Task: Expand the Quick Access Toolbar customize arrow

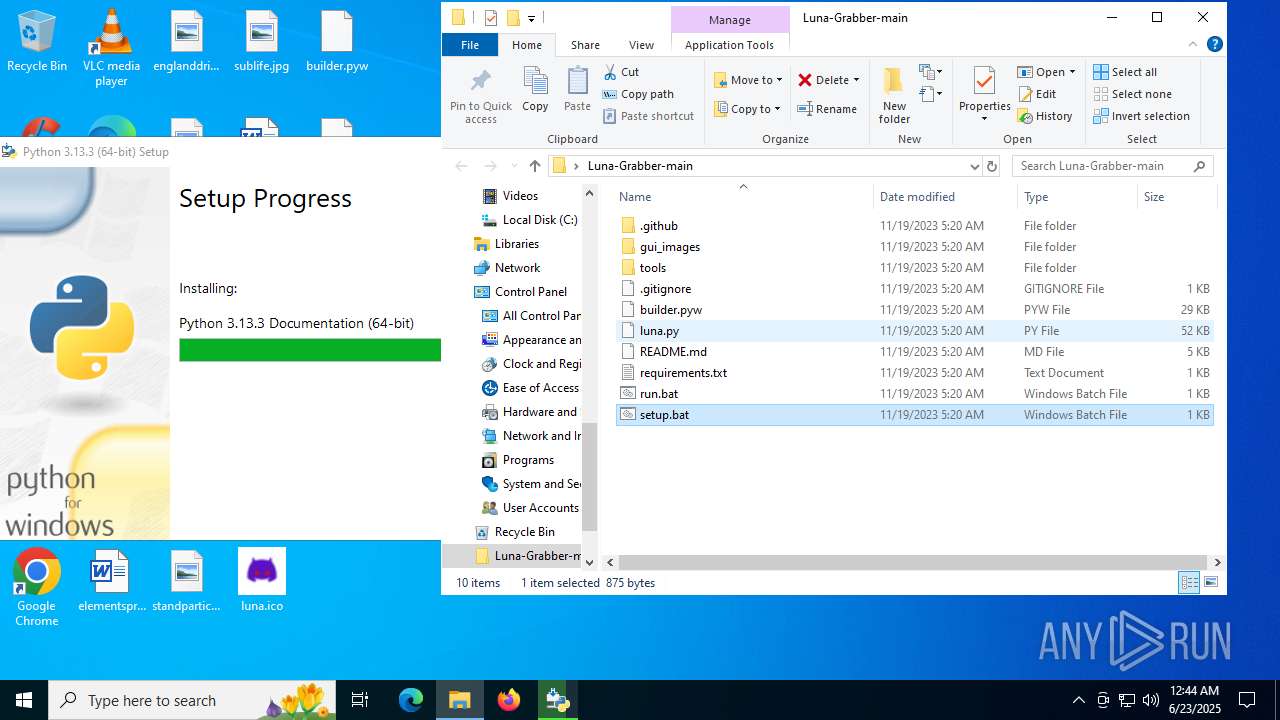Action: click(532, 18)
